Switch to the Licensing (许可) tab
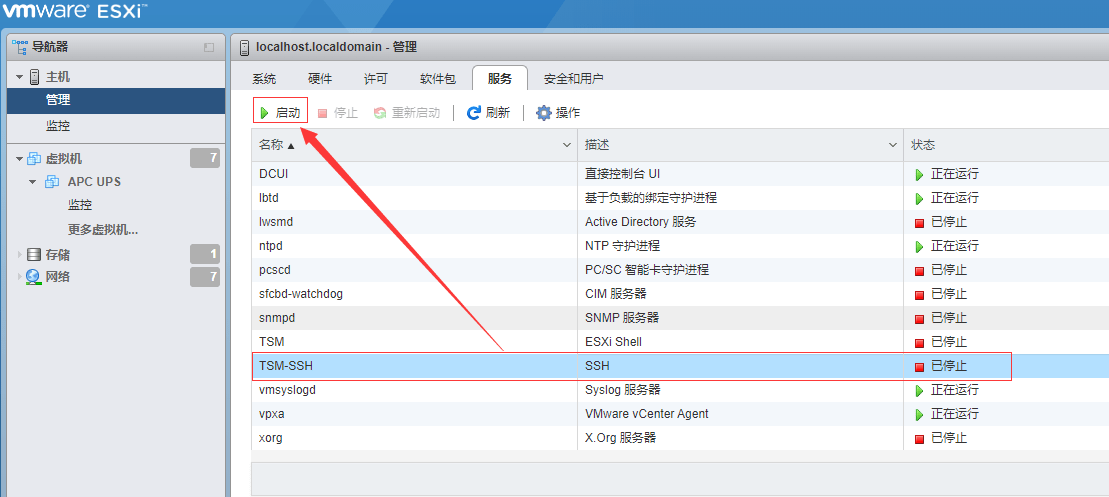The height and width of the screenshot is (497, 1109). pos(376,78)
